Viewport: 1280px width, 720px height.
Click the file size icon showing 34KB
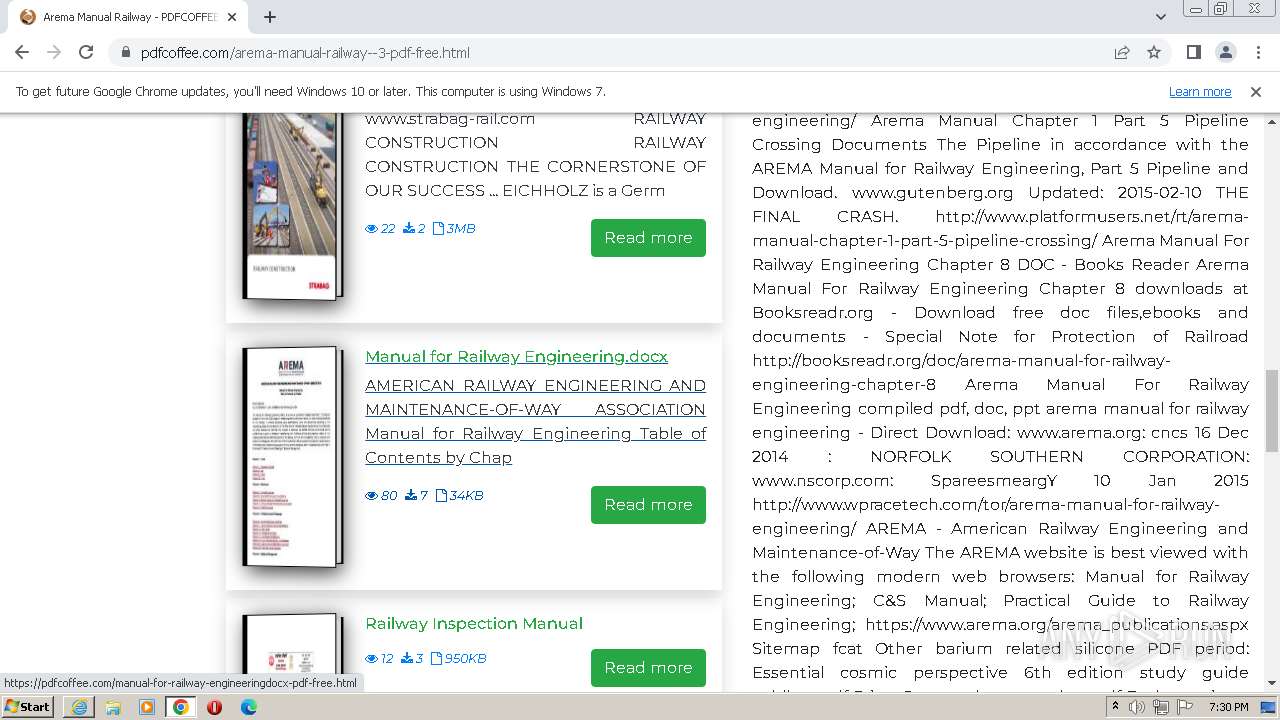click(x=441, y=496)
